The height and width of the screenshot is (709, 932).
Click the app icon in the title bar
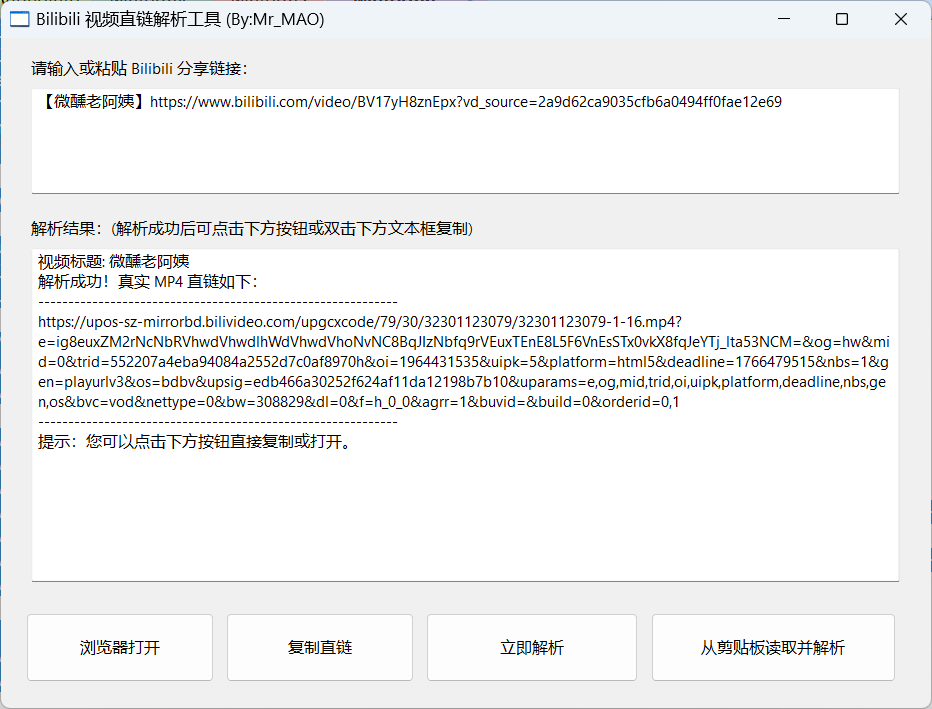[x=19, y=19]
